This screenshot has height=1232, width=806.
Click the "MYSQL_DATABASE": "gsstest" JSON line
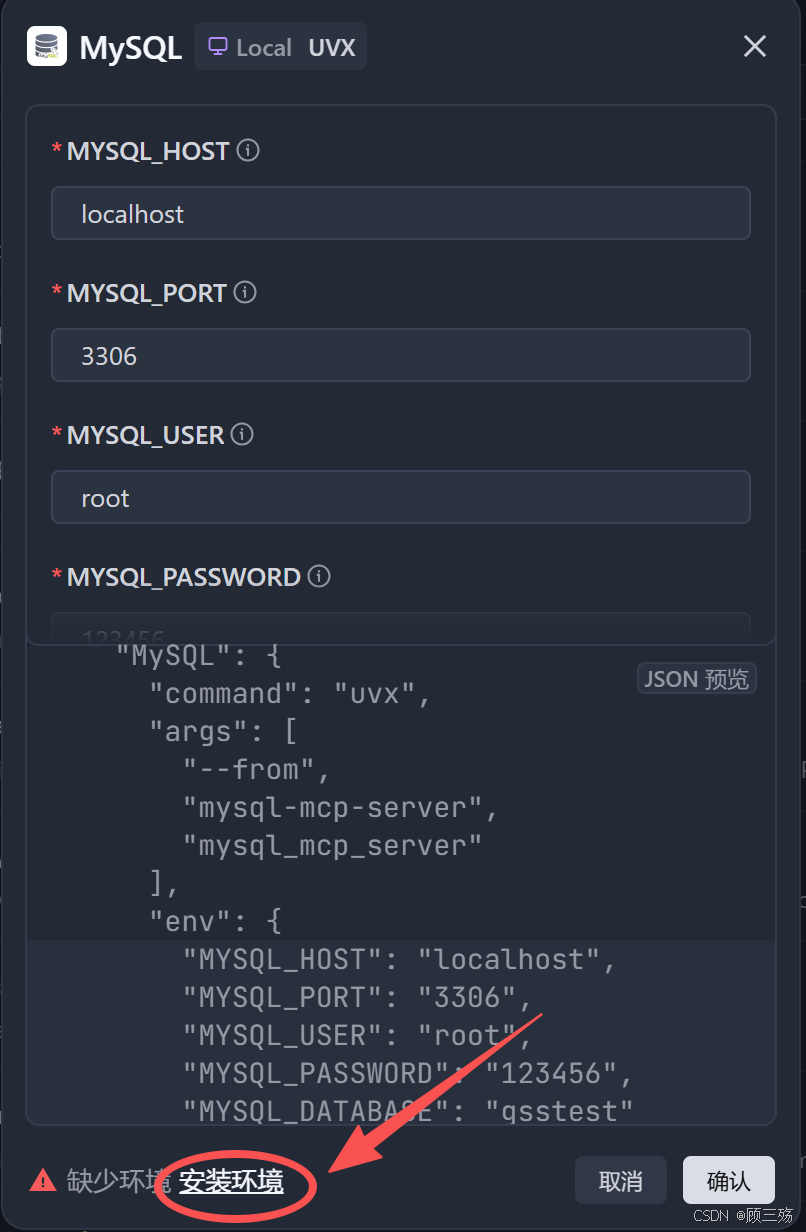pyautogui.click(x=408, y=1110)
